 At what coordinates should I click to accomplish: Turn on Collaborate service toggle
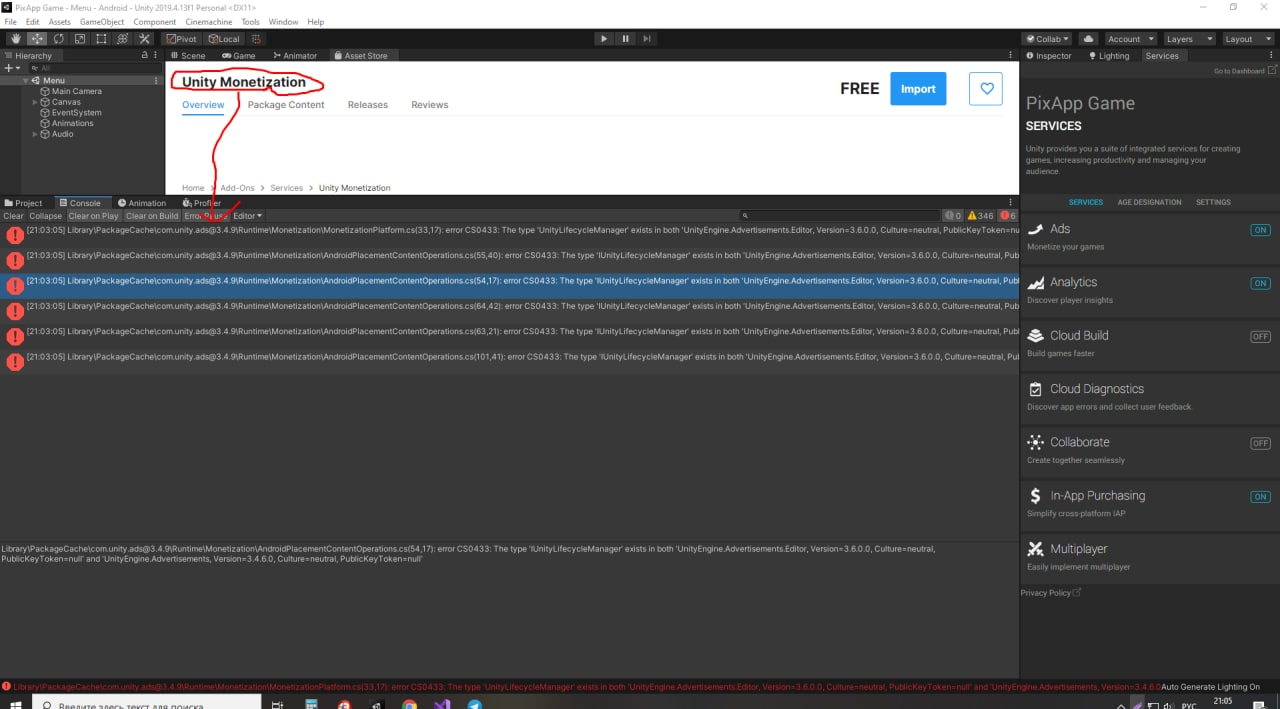[x=1260, y=443]
